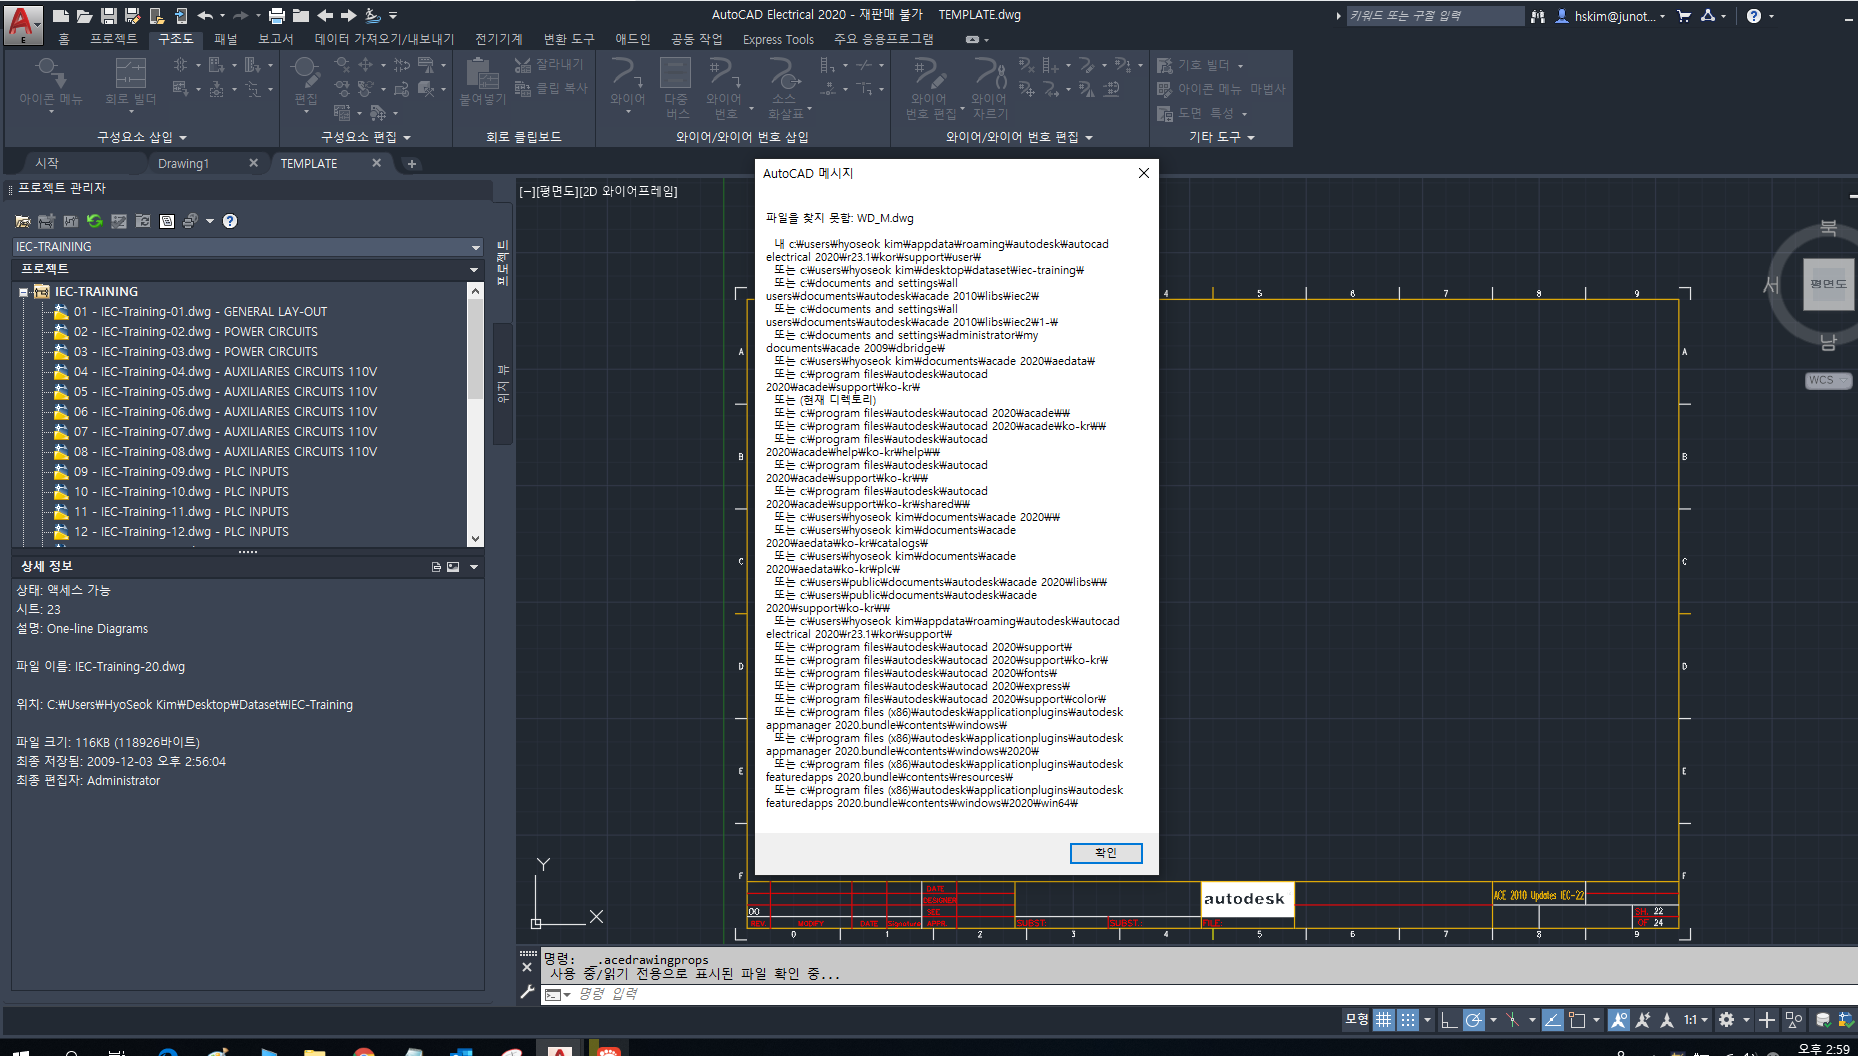Click the Open Project icon in Project Manager

click(x=23, y=221)
